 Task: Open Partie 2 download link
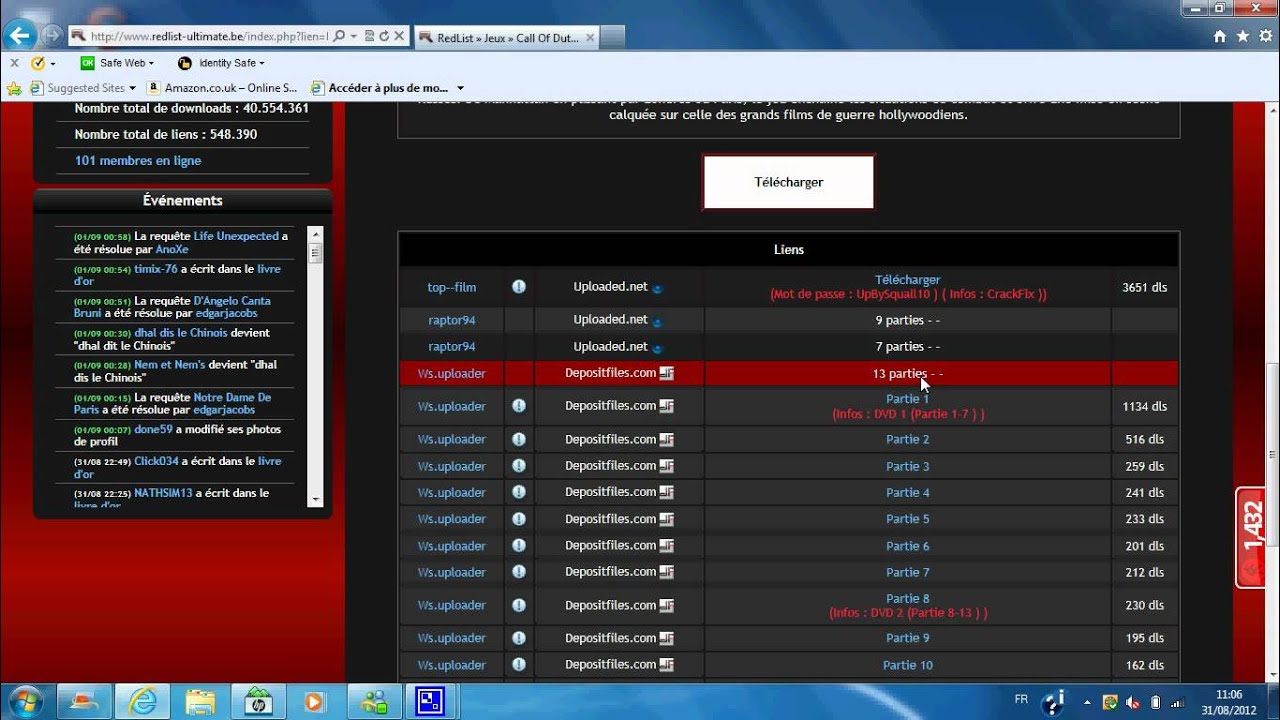907,439
